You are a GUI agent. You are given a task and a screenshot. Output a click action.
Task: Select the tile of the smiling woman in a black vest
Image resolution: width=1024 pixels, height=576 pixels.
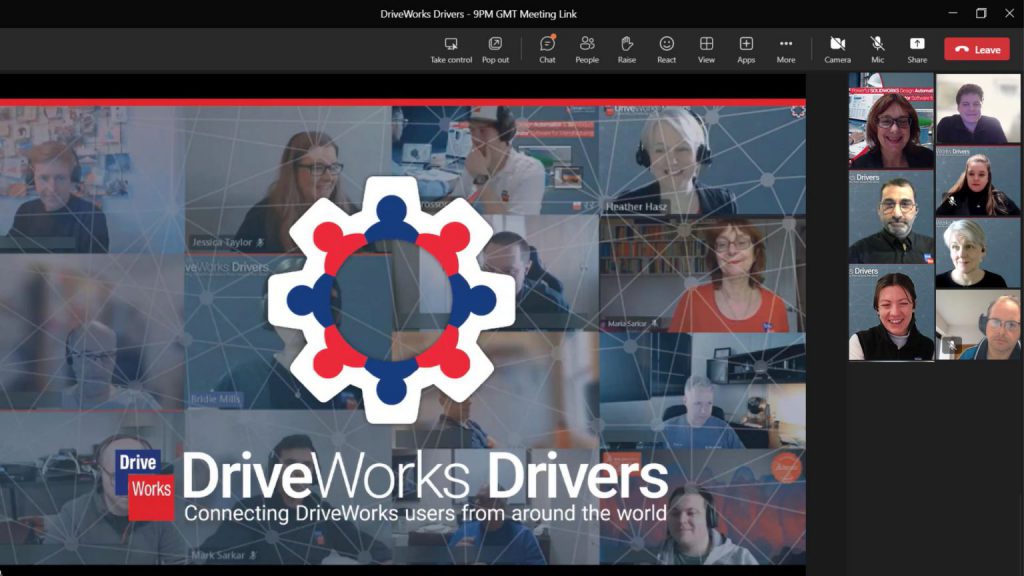pyautogui.click(x=891, y=313)
